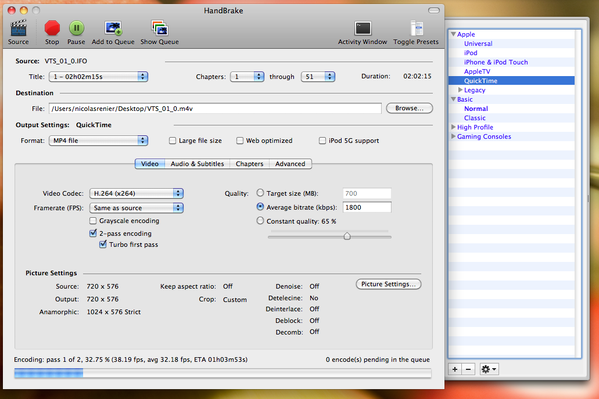The height and width of the screenshot is (399, 599).
Task: Enable iPod 5G support checkbox
Action: (x=322, y=141)
